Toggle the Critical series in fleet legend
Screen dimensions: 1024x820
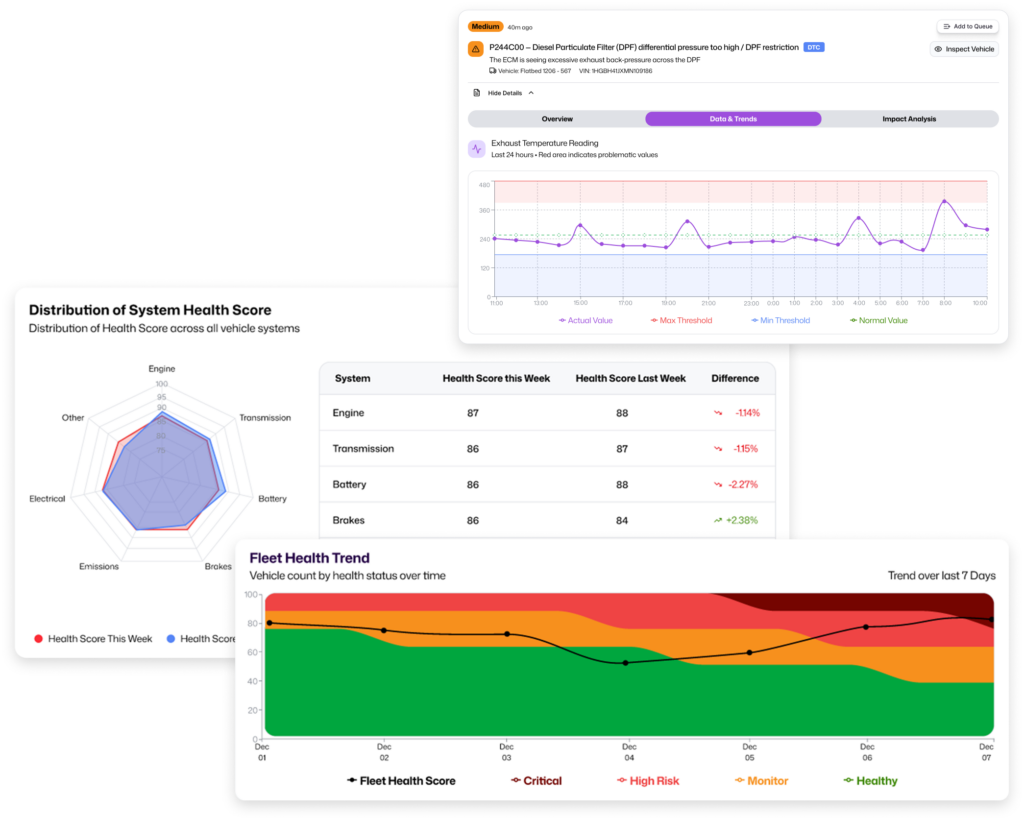pos(536,781)
